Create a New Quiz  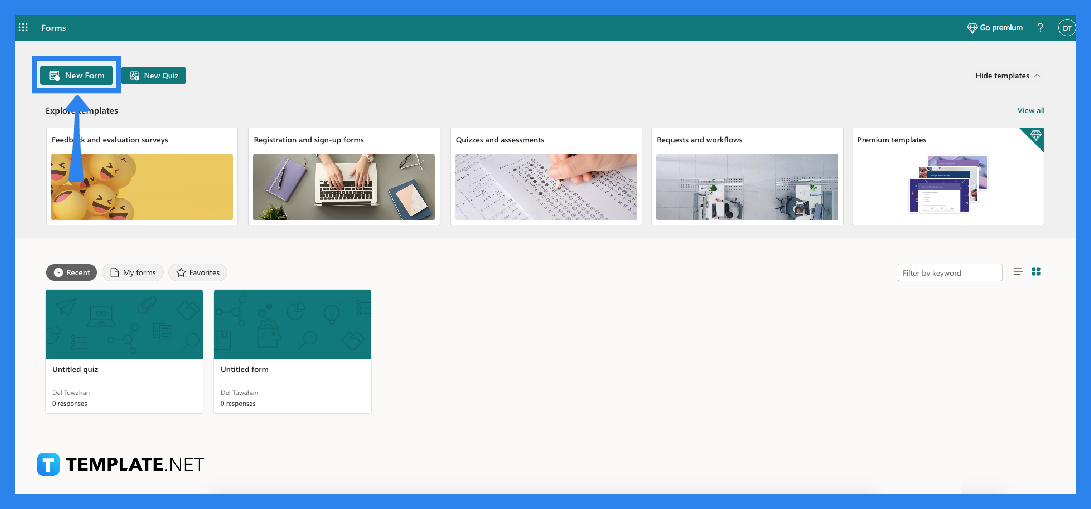(x=154, y=75)
